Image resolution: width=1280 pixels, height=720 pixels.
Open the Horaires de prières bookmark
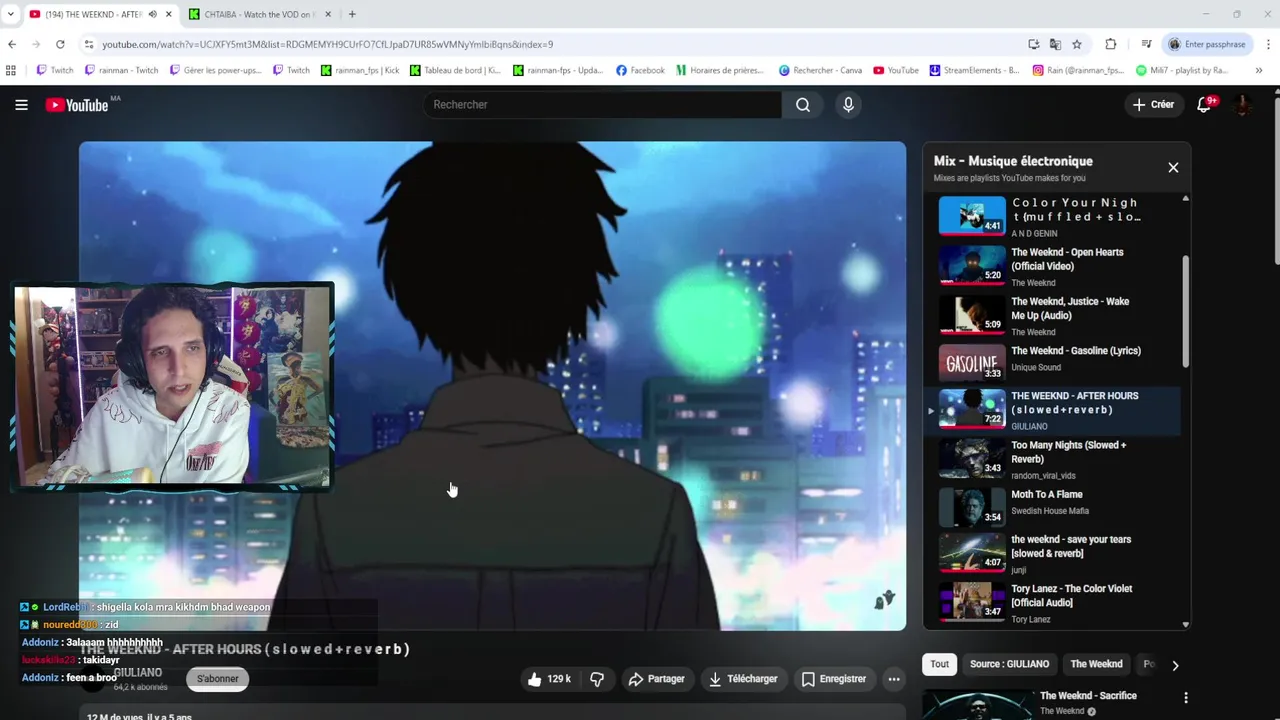(x=720, y=70)
